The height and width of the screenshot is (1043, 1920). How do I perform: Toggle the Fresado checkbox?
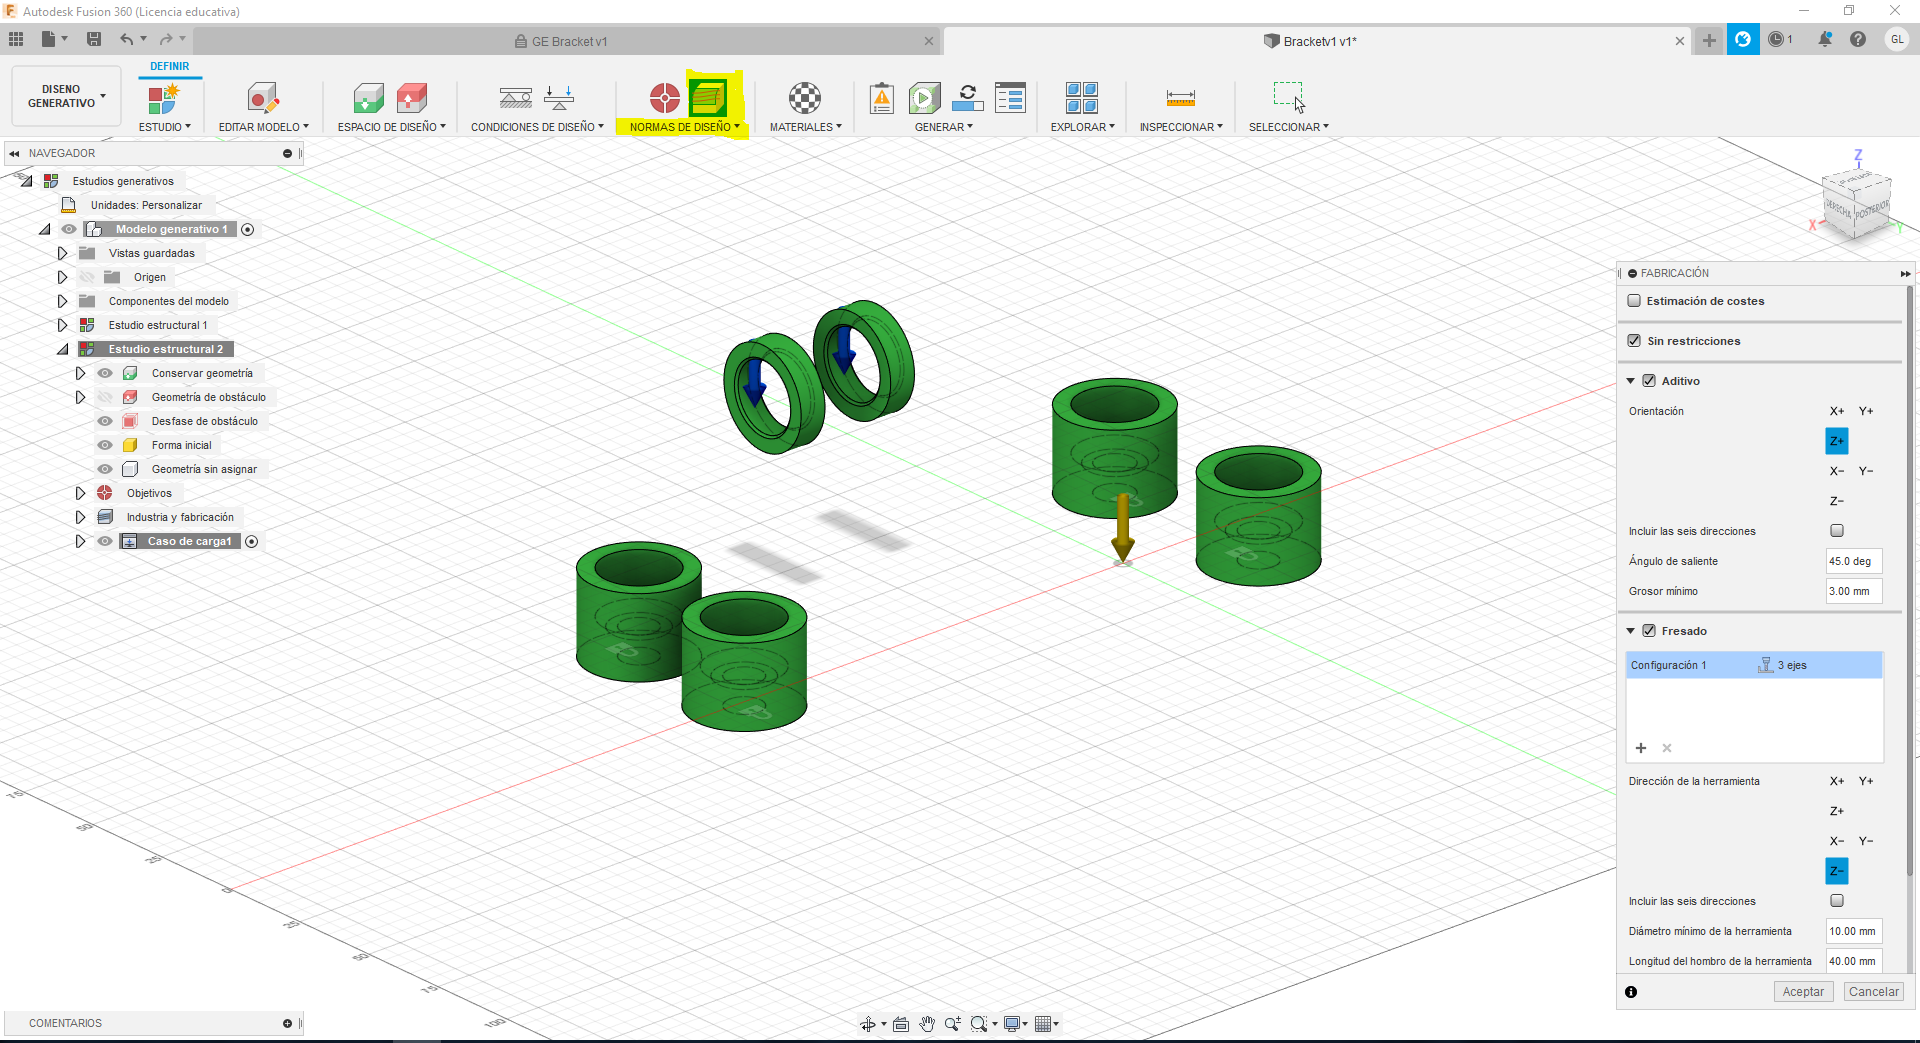point(1649,631)
